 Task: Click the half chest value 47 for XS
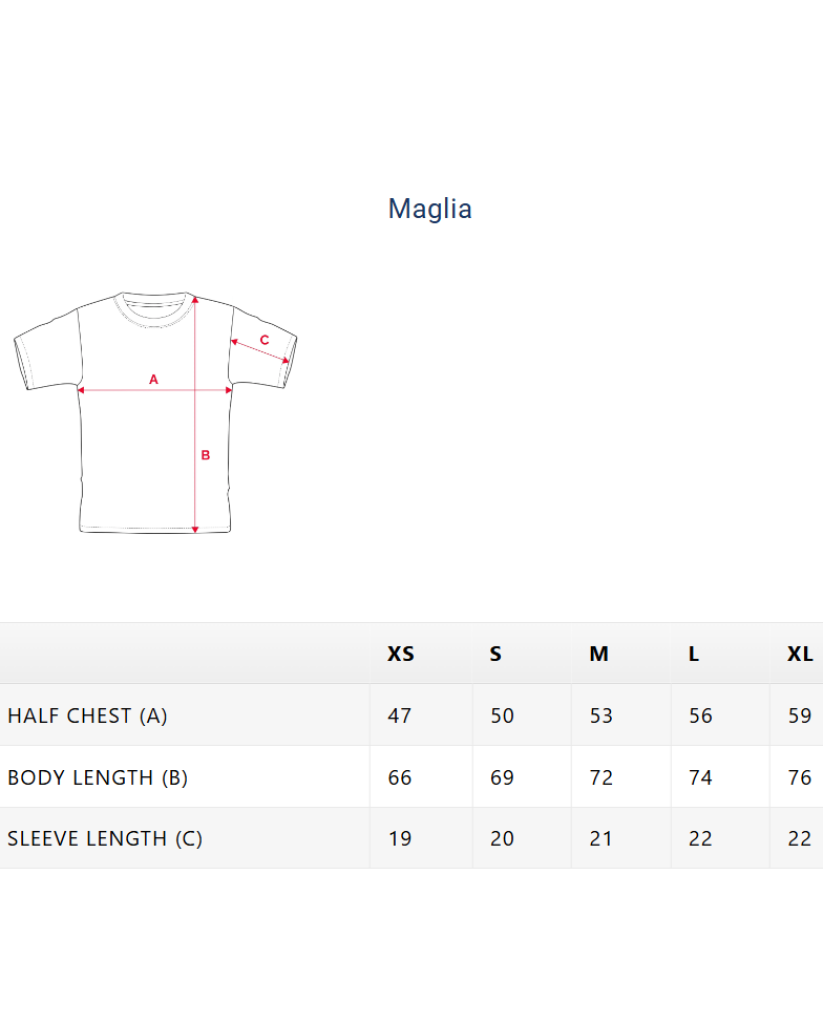coord(399,716)
